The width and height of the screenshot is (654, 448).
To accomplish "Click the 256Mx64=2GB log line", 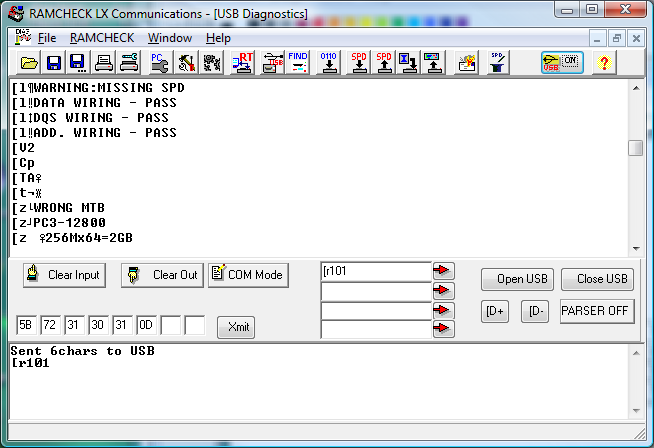I will pyautogui.click(x=72, y=238).
